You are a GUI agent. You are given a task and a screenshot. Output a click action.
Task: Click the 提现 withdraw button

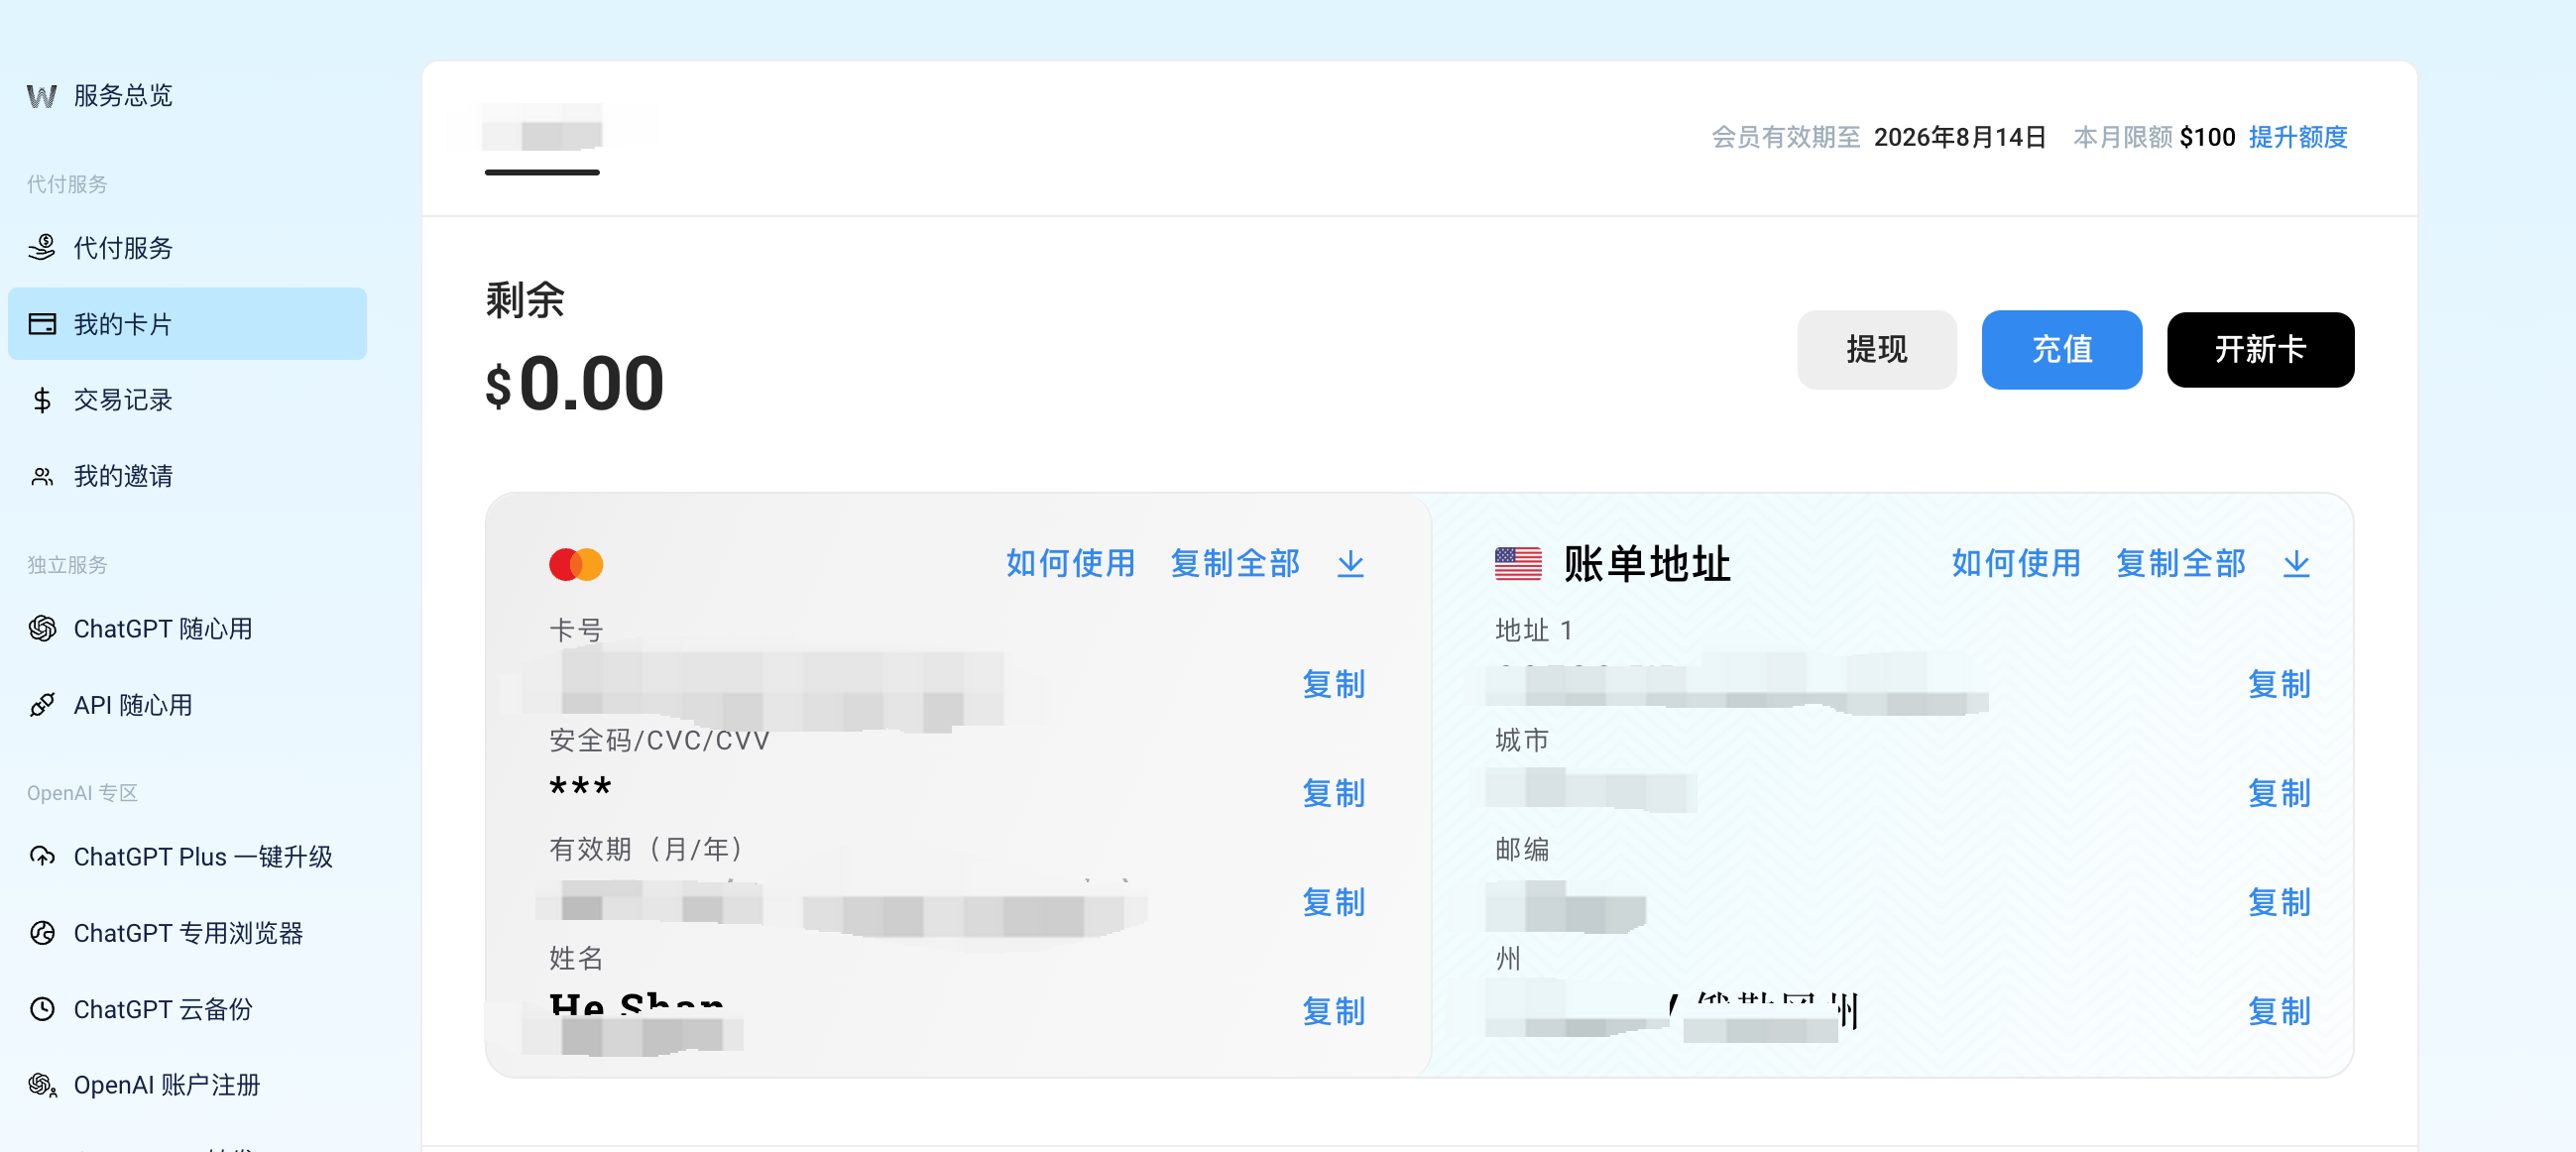coord(1876,349)
